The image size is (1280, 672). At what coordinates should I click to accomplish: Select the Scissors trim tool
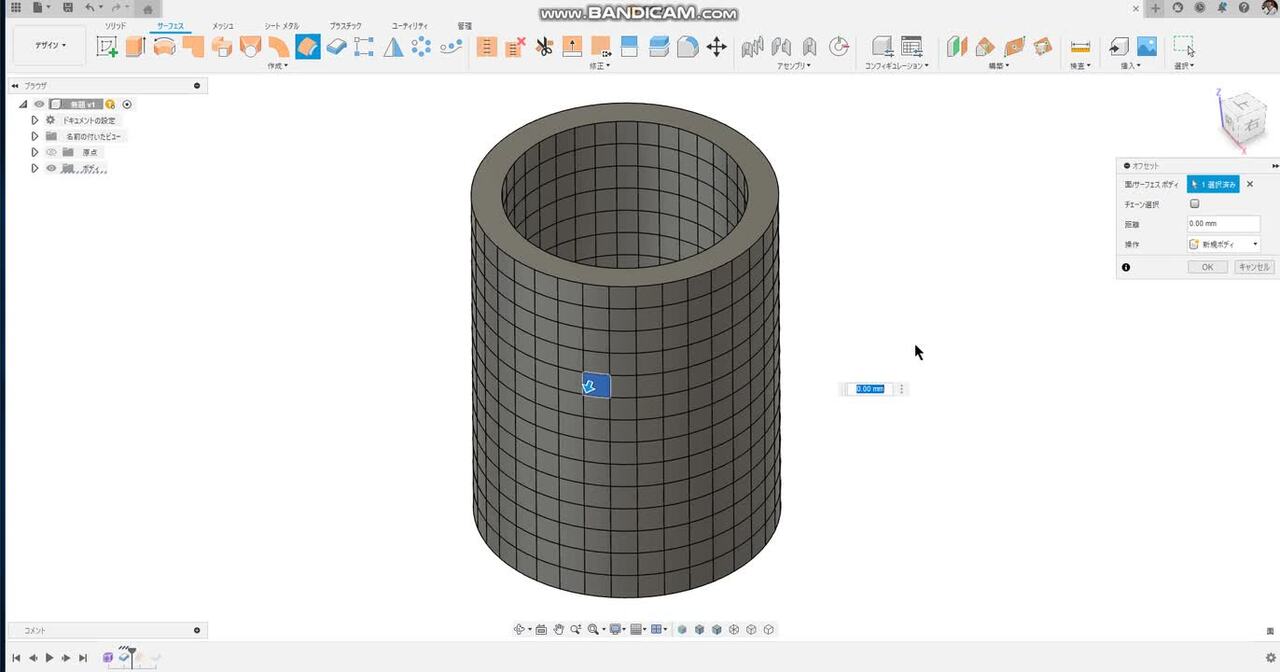coord(544,46)
